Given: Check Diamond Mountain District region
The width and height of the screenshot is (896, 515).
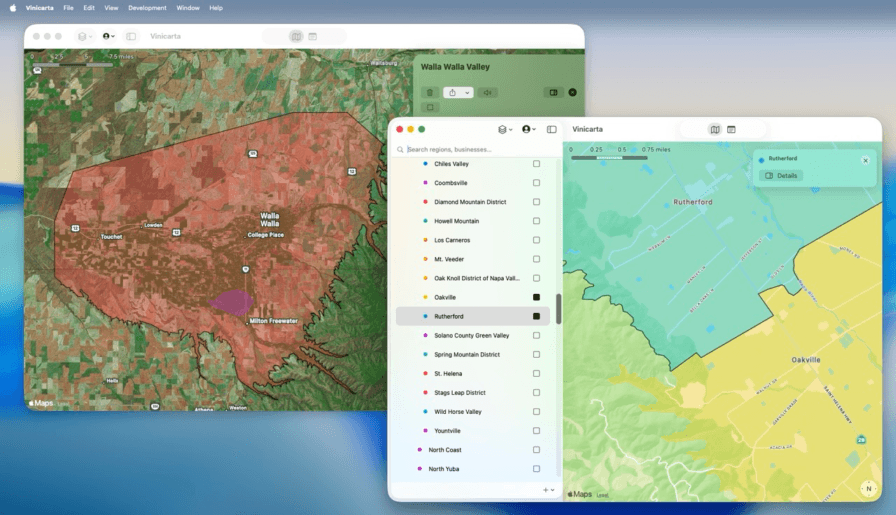Looking at the screenshot, I should 536,202.
